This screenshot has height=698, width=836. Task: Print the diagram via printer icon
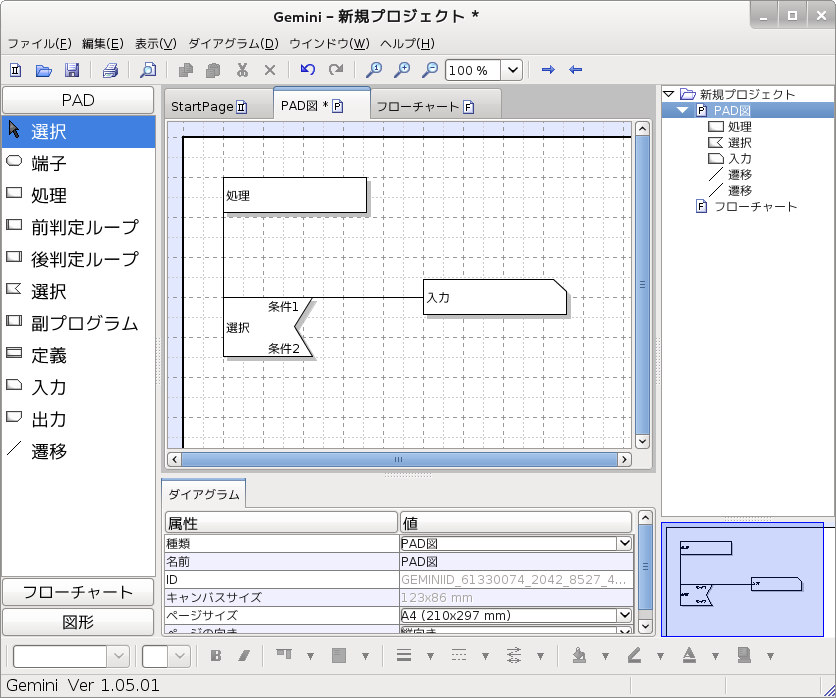click(x=110, y=70)
